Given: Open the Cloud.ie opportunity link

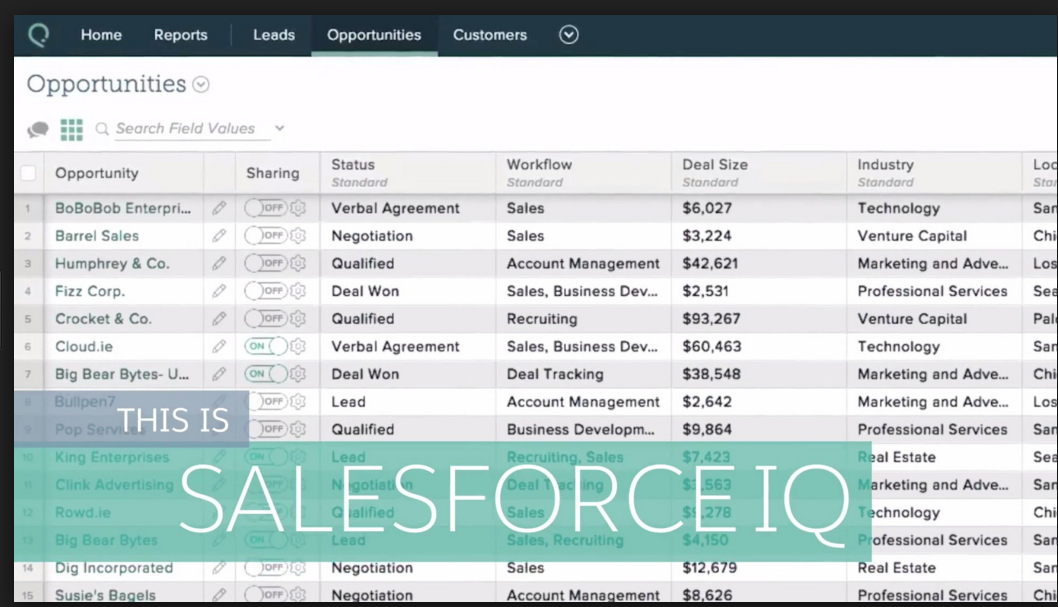Looking at the screenshot, I should (84, 347).
